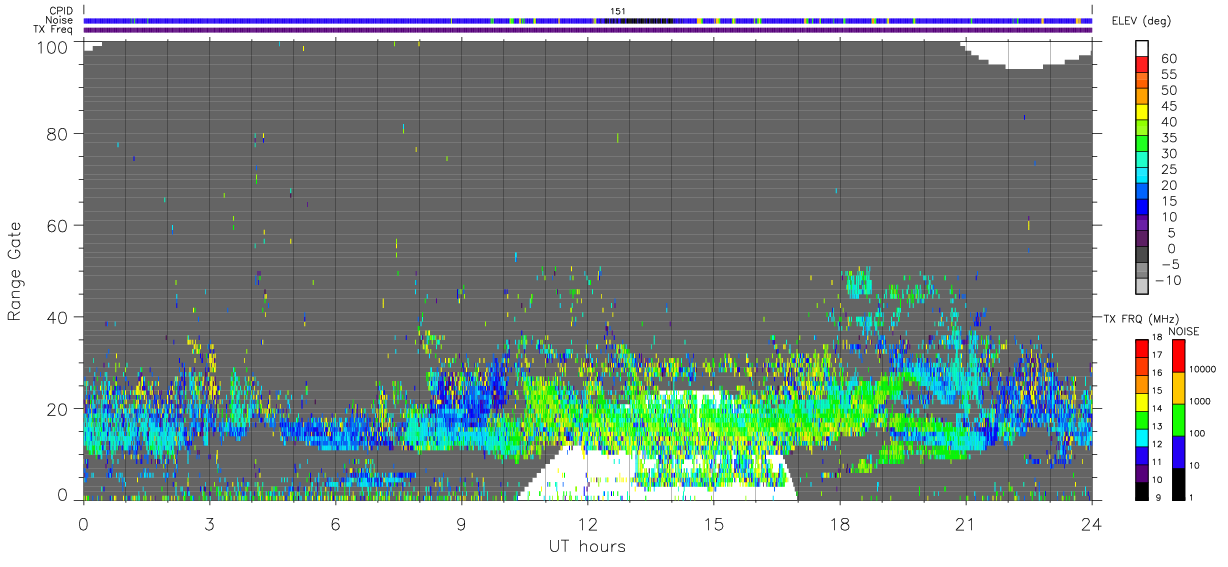Click the '-10' label in ELEV legend
The height and width of the screenshot is (567, 1228).
(1168, 281)
